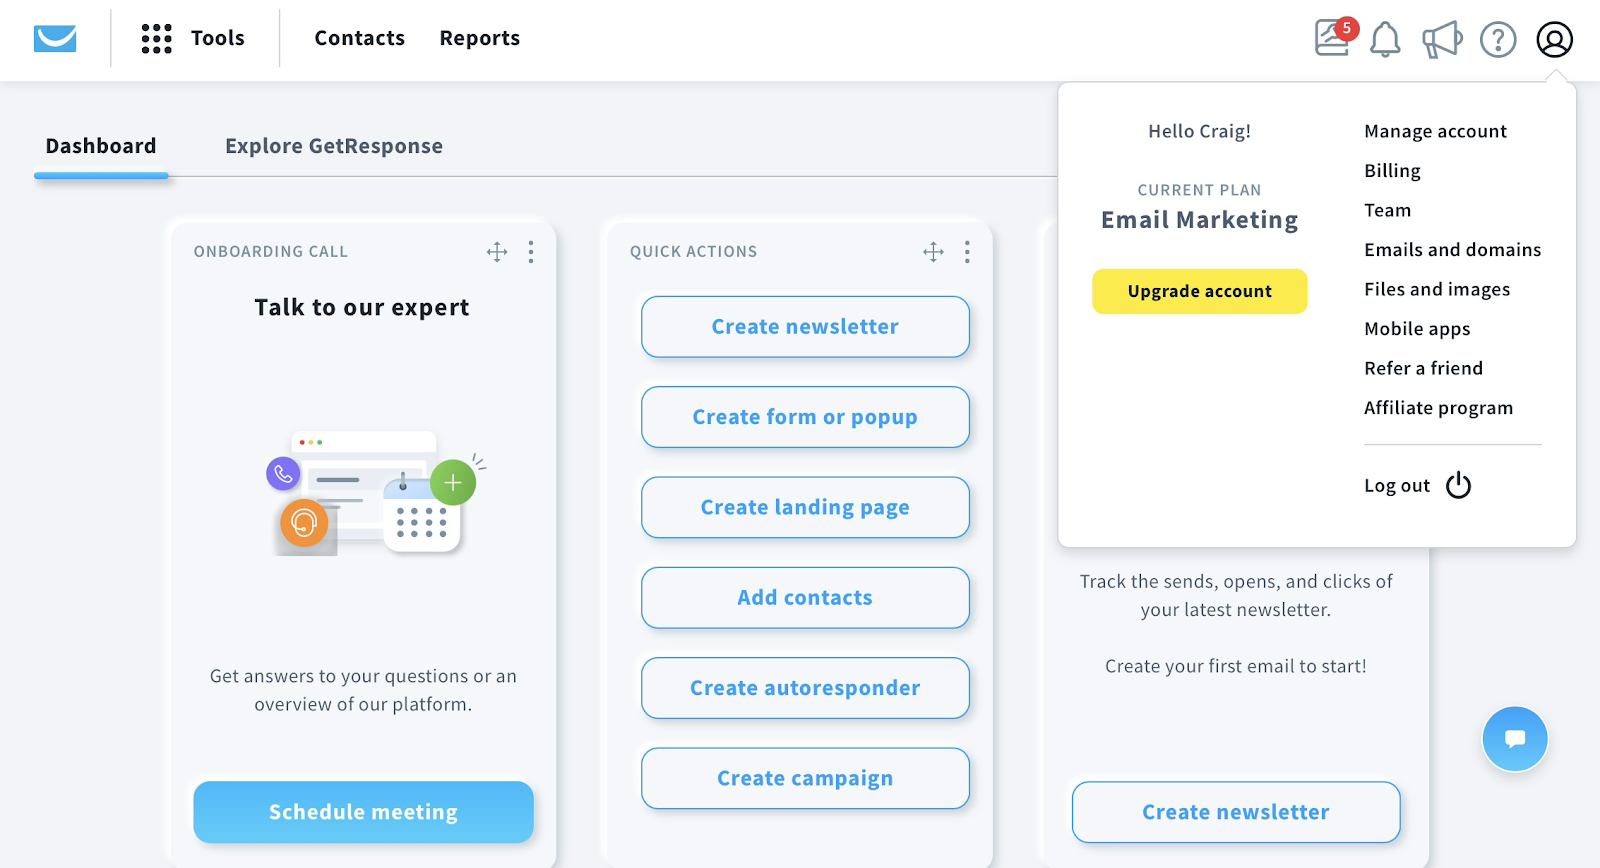
Task: Switch to the Explore GetResponse tab
Action: click(x=334, y=146)
